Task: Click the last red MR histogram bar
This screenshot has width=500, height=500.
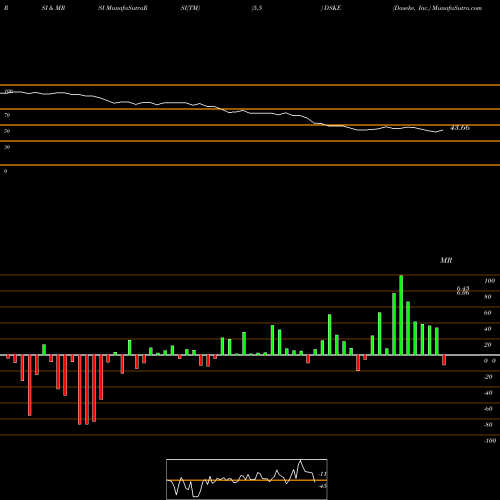Action: point(444,360)
